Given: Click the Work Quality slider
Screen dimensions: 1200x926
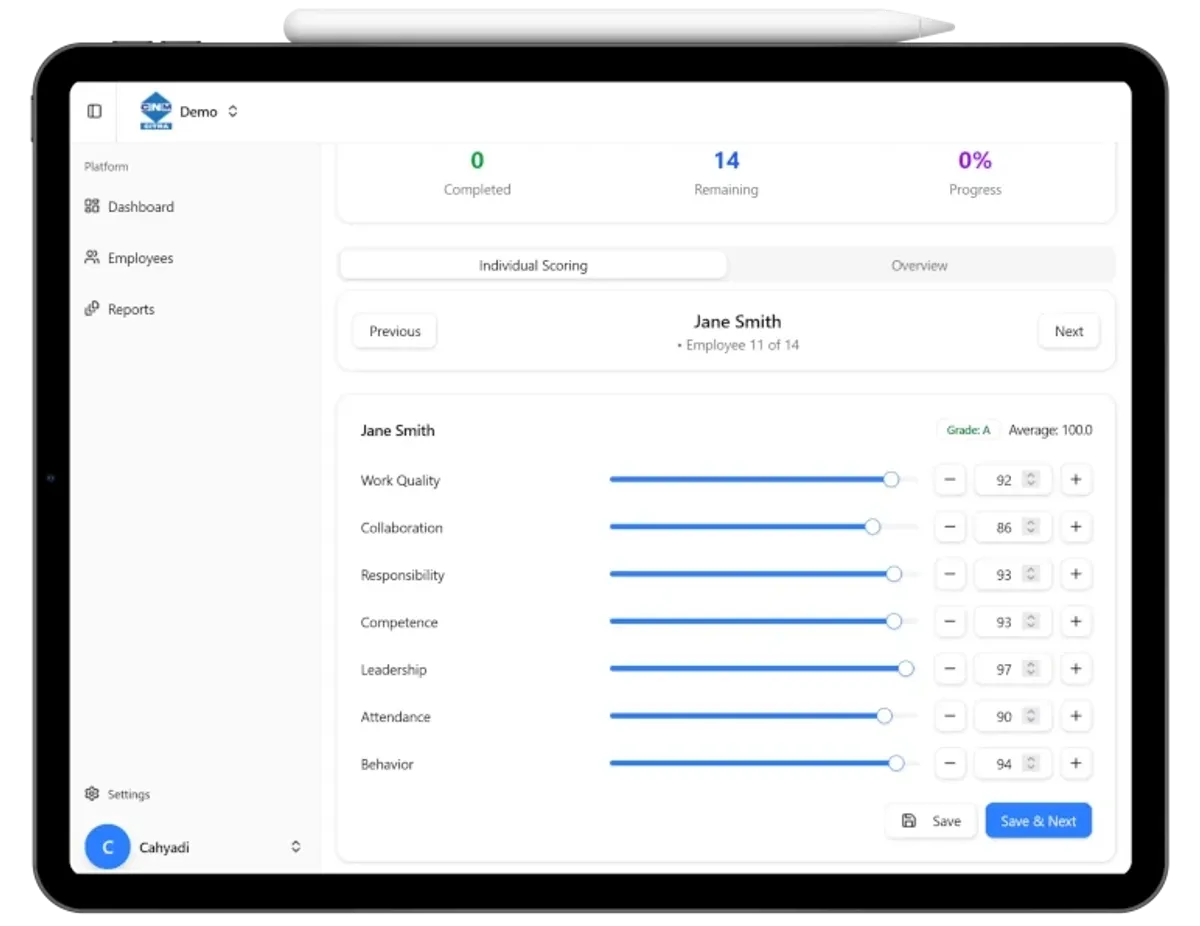Looking at the screenshot, I should tap(764, 480).
